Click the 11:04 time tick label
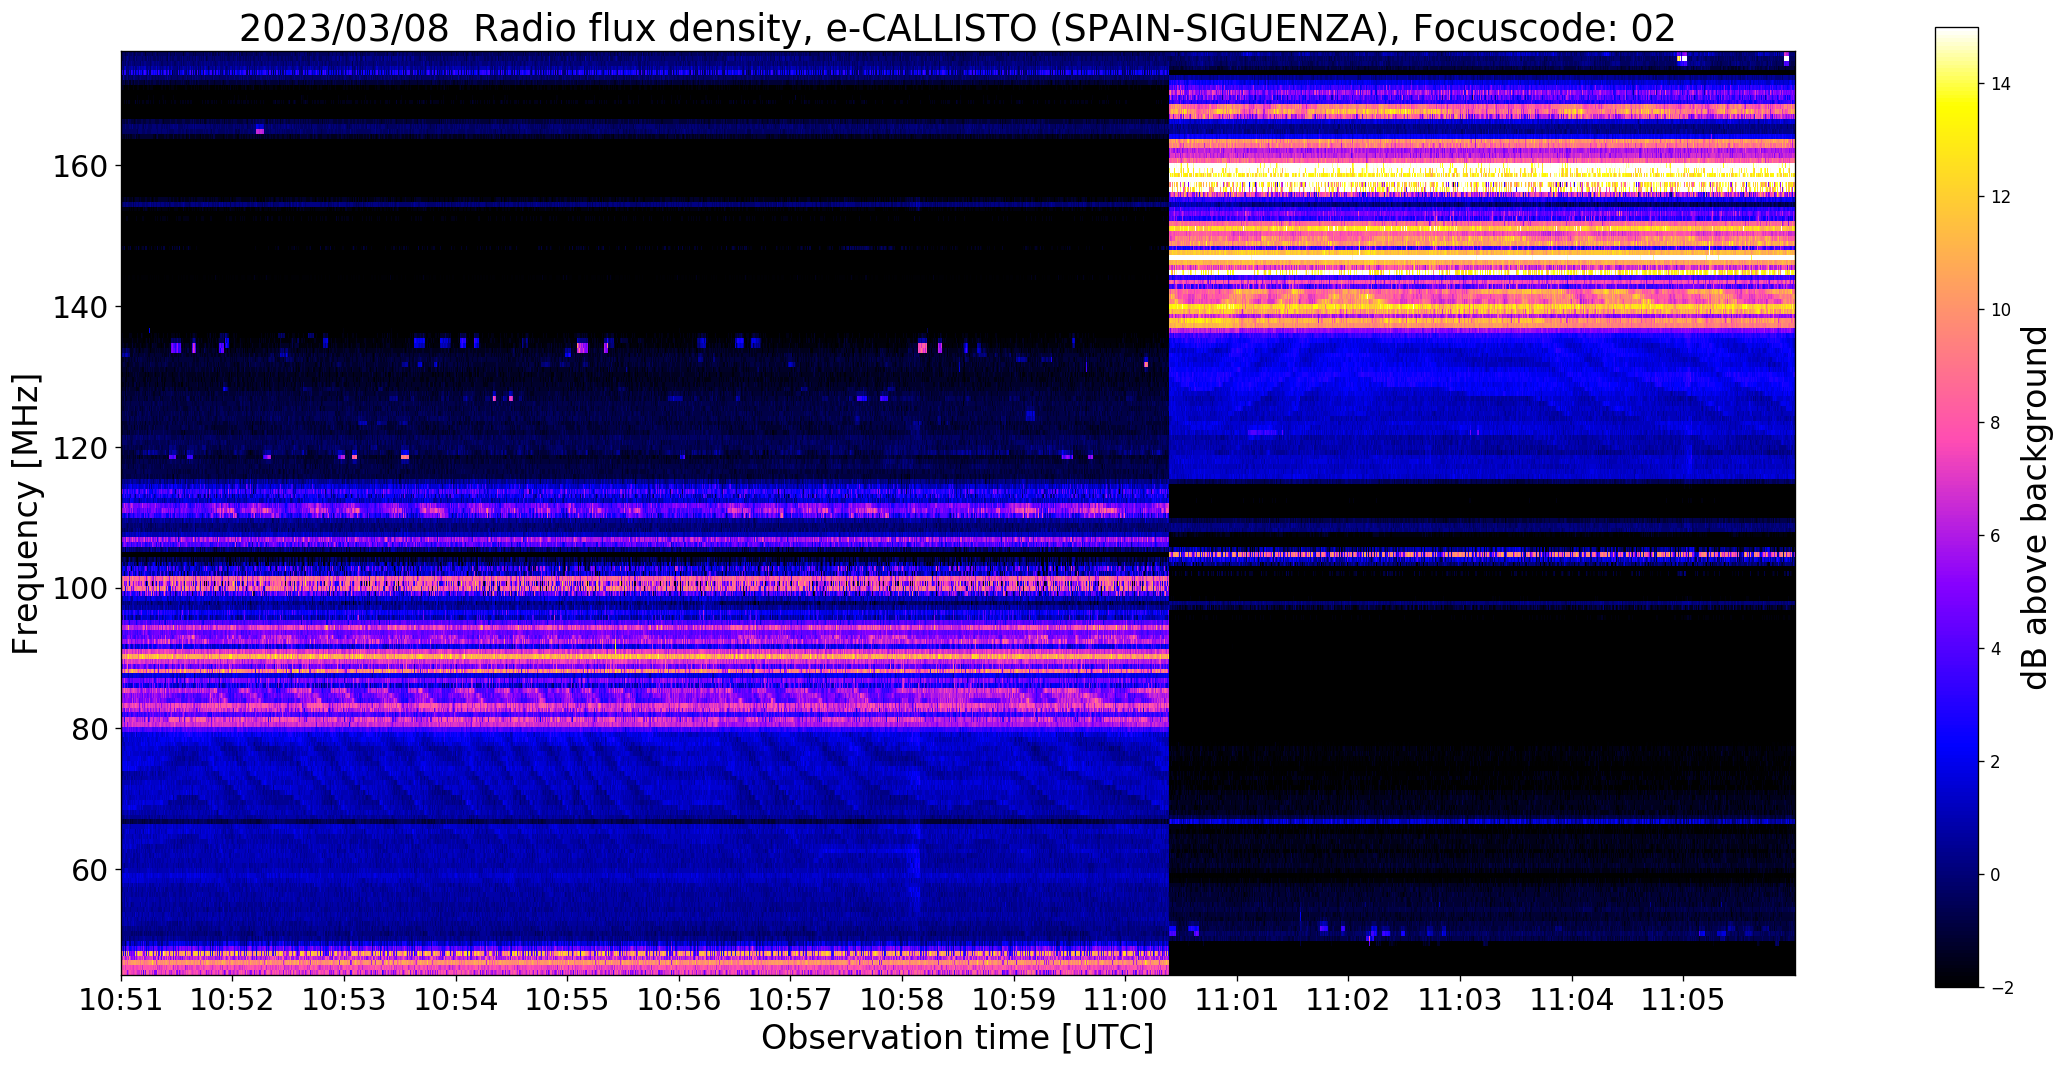This screenshot has width=2066, height=1067. (x=1572, y=1001)
